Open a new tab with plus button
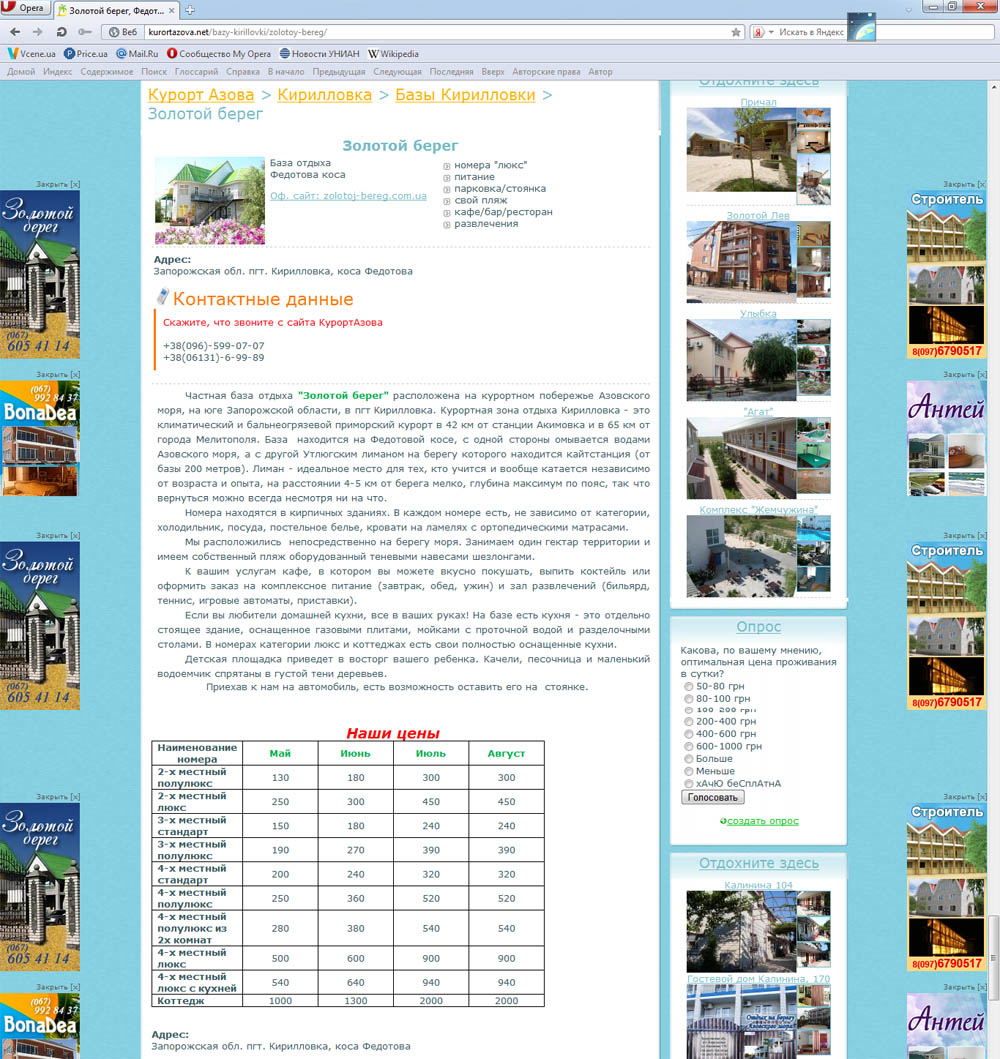Screen dimensions: 1000x1059 click(190, 9)
